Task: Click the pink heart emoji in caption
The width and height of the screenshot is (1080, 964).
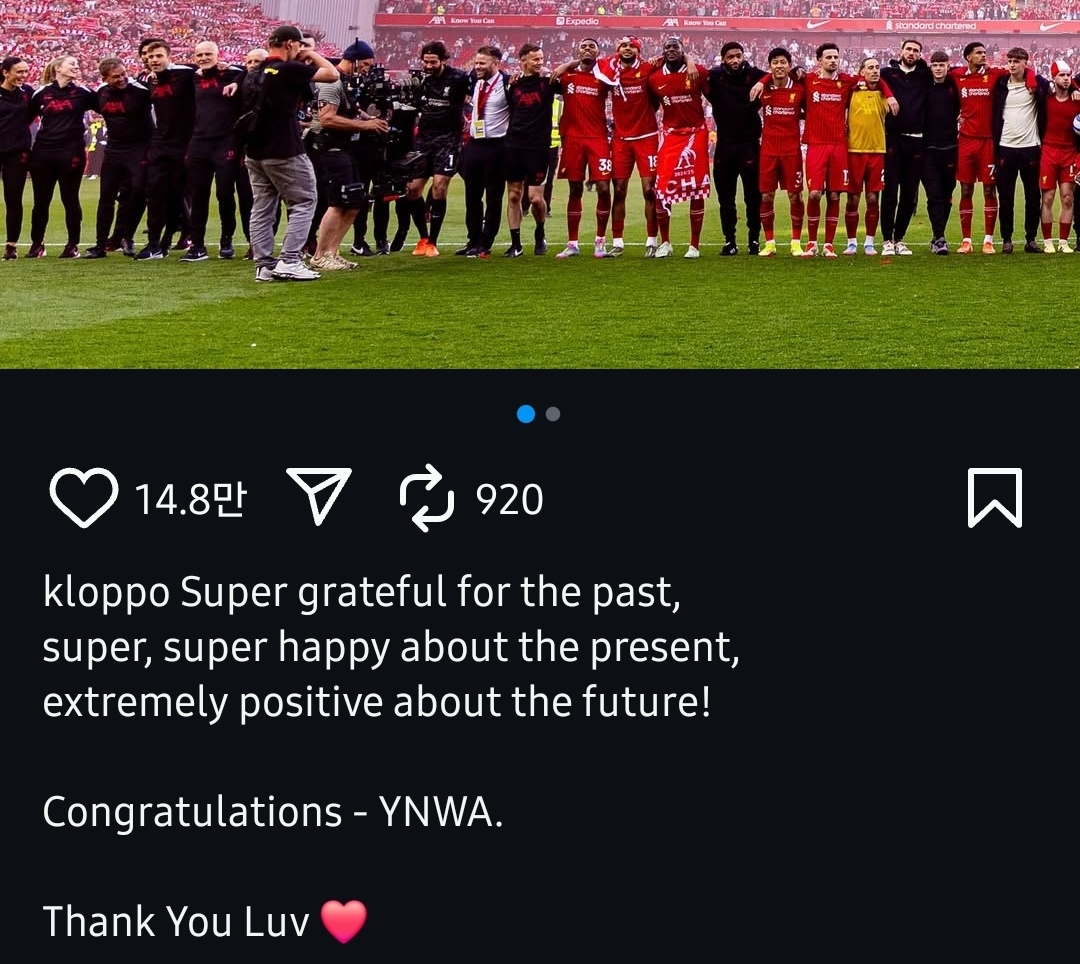Action: (344, 921)
